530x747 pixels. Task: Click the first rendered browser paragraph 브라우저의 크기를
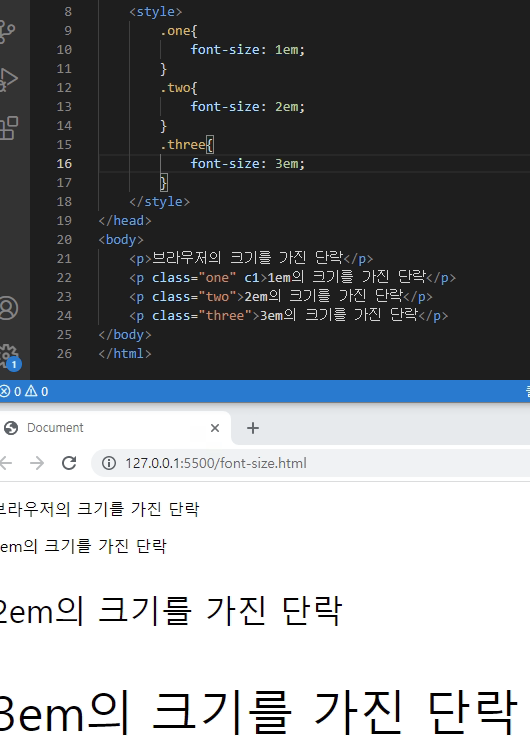coord(99,509)
